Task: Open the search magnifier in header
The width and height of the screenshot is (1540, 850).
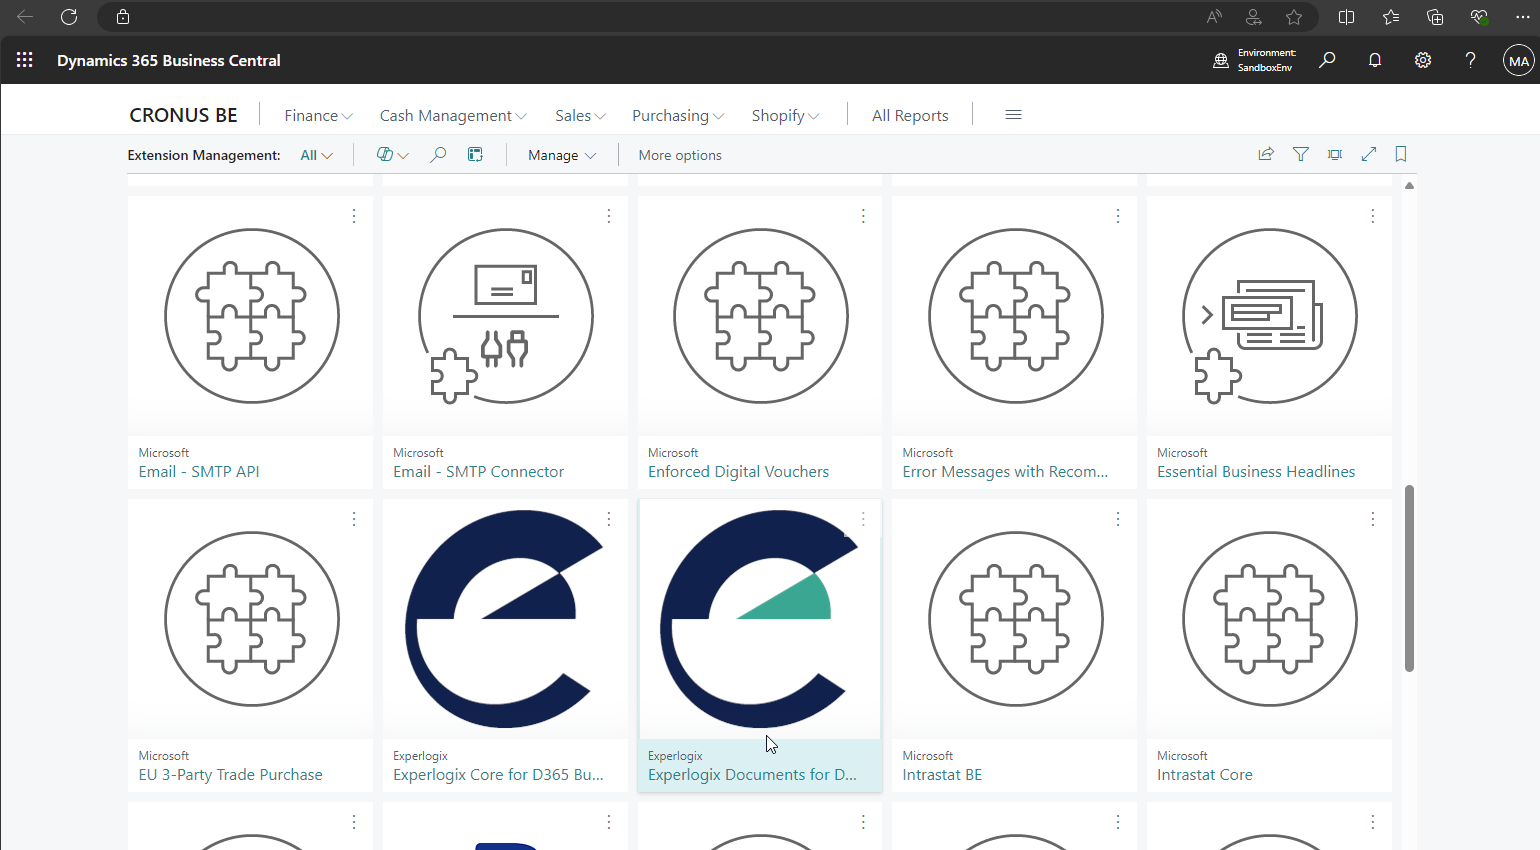Action: pyautogui.click(x=1327, y=60)
